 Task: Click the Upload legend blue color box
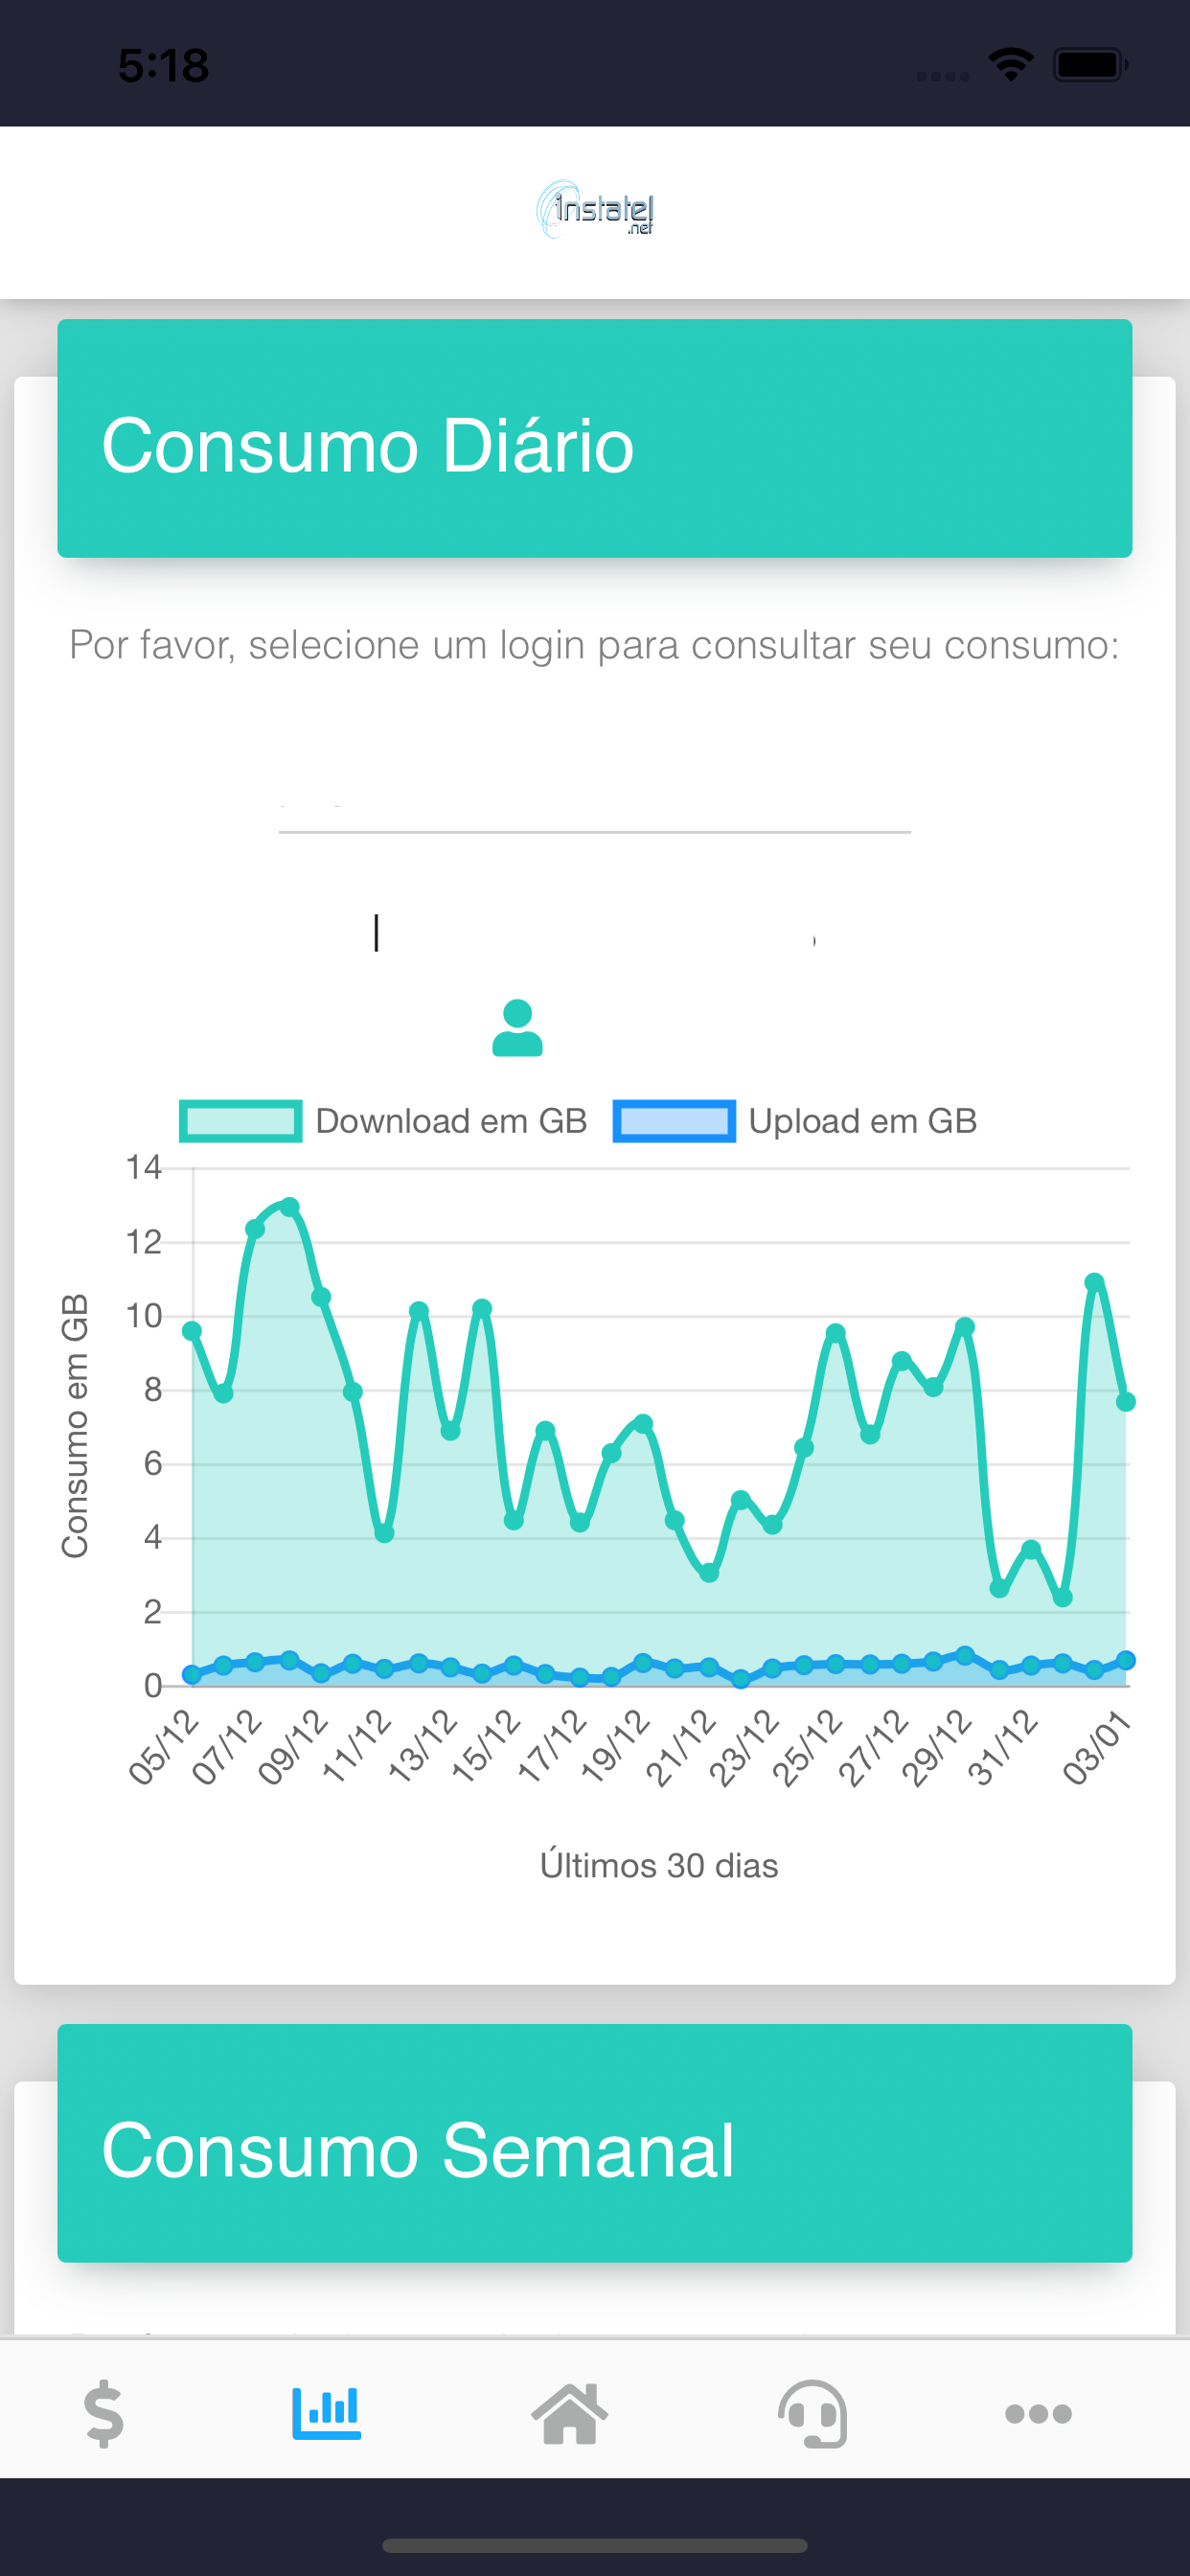[x=674, y=1121]
